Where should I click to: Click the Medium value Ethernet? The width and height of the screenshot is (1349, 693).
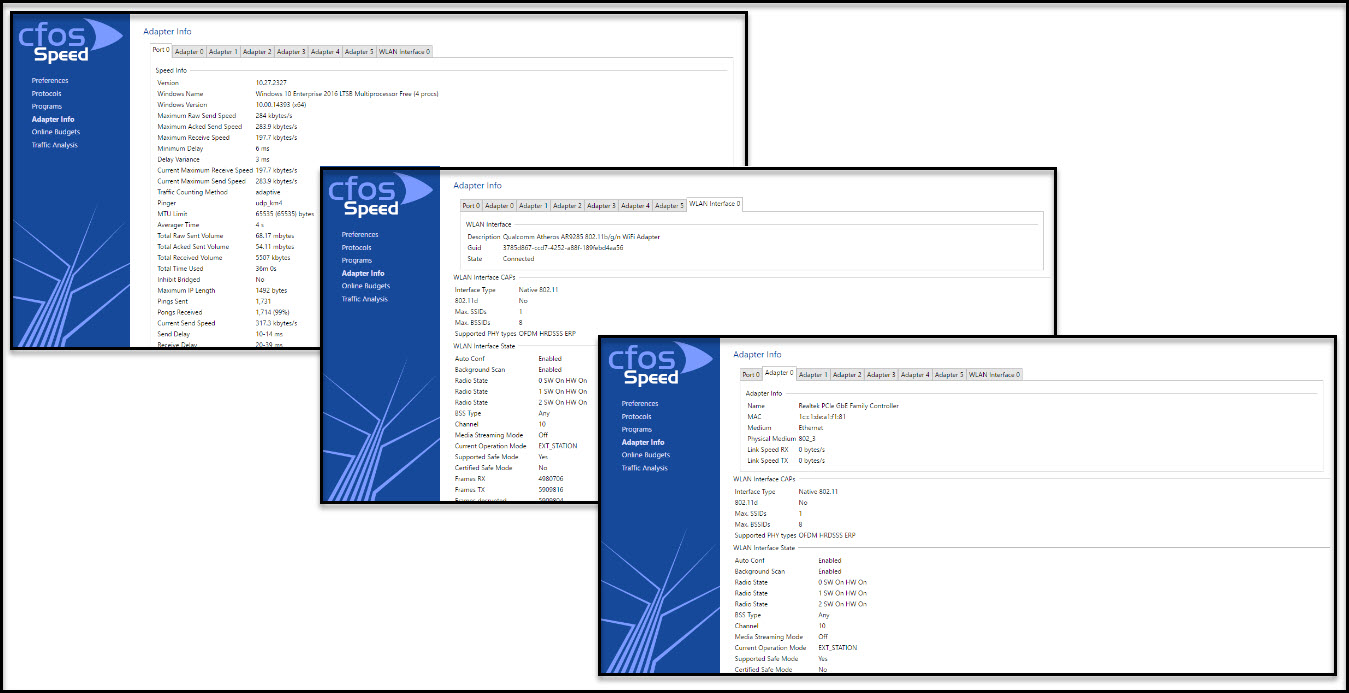pyautogui.click(x=811, y=428)
